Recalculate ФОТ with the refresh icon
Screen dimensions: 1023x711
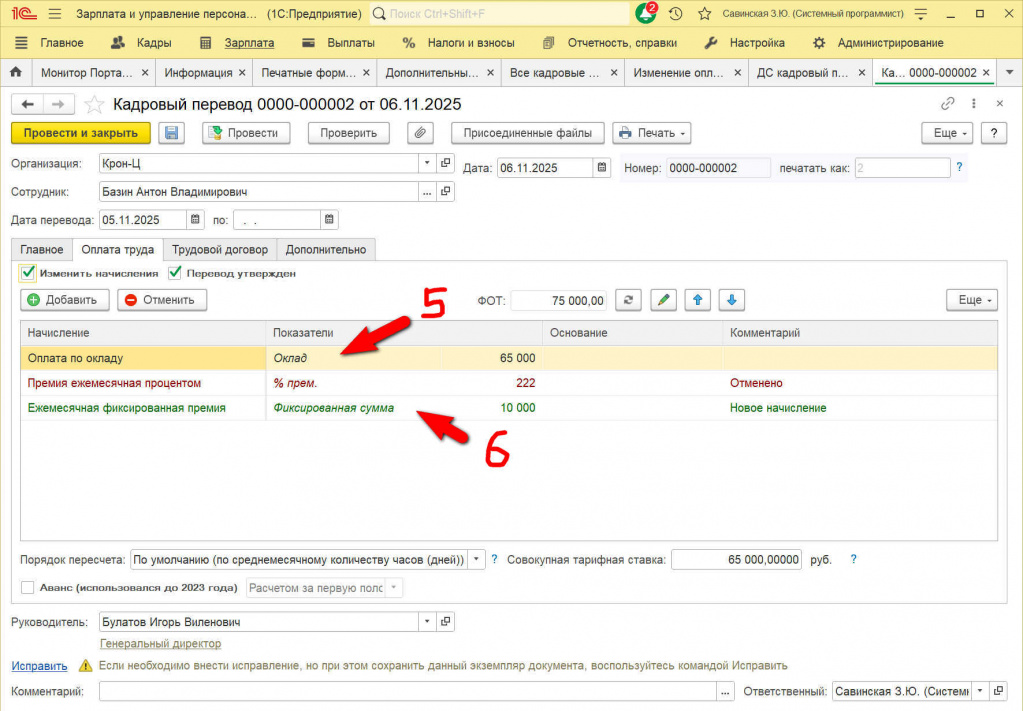pos(628,300)
